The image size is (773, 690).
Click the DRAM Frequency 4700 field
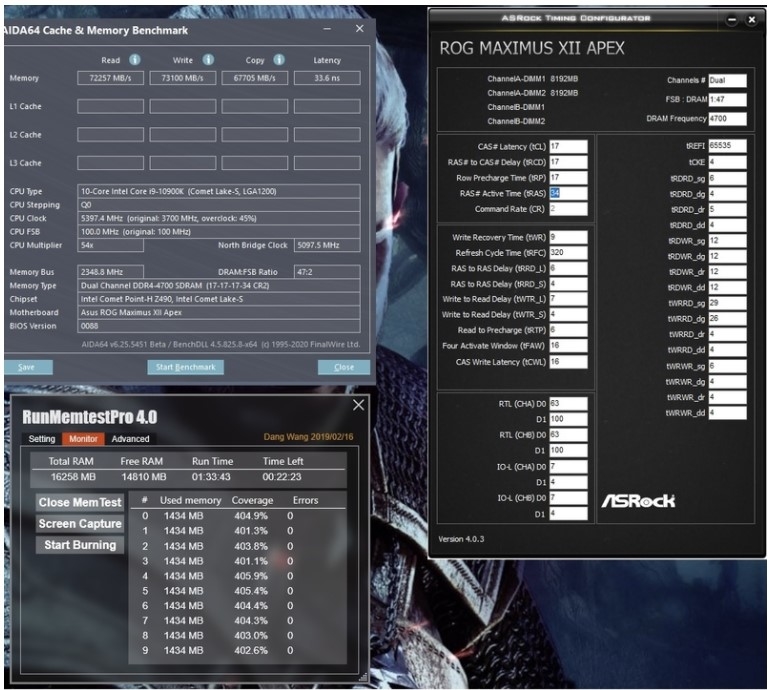tap(727, 119)
